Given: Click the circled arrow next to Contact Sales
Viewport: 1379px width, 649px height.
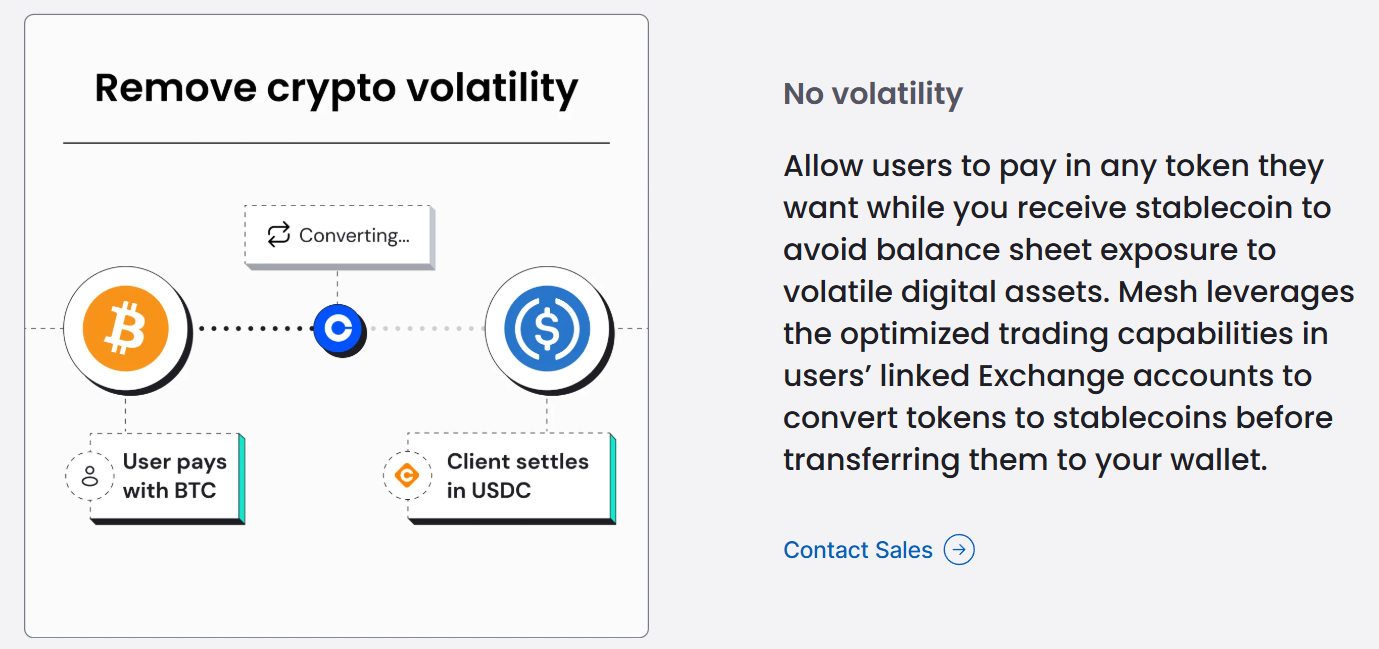Looking at the screenshot, I should [x=959, y=550].
